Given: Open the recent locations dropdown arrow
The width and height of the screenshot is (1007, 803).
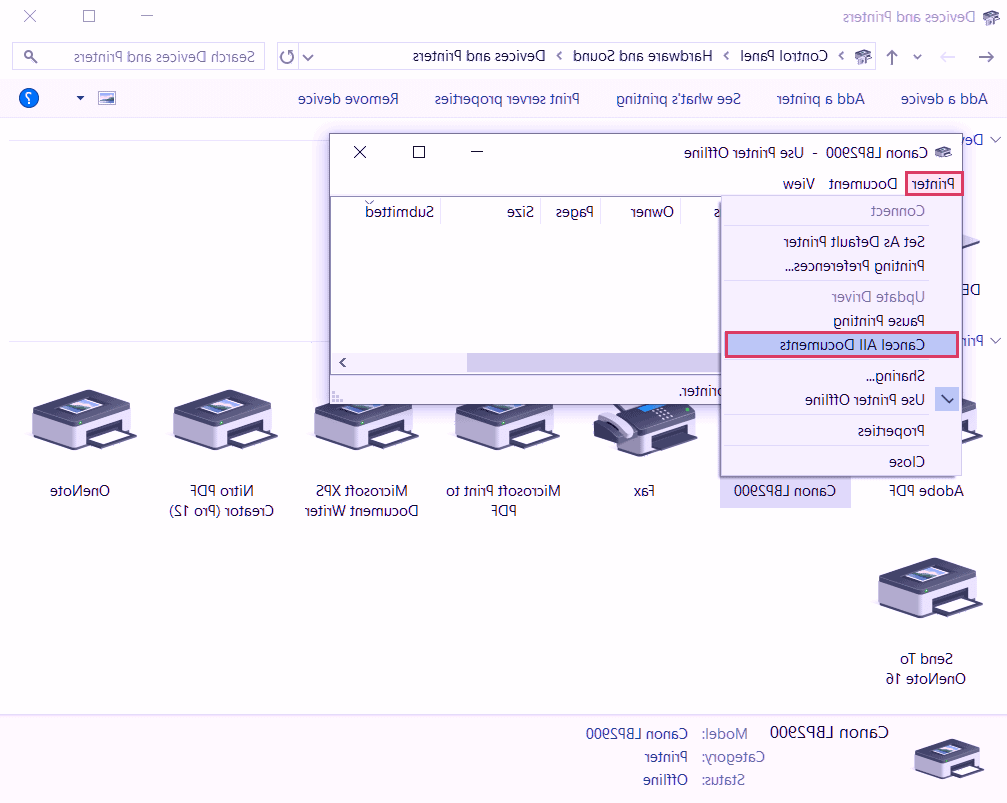Looking at the screenshot, I should pyautogui.click(x=917, y=57).
